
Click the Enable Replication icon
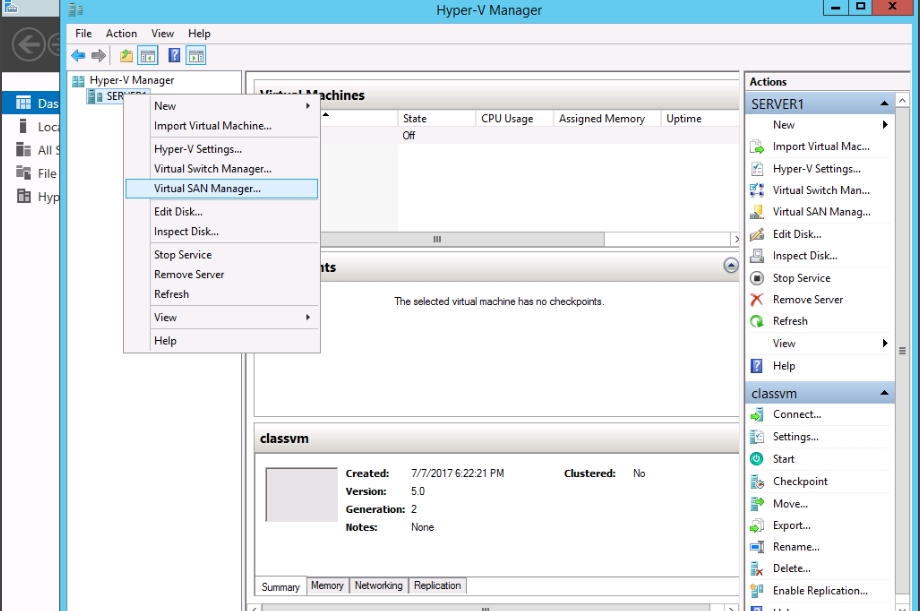coord(757,590)
